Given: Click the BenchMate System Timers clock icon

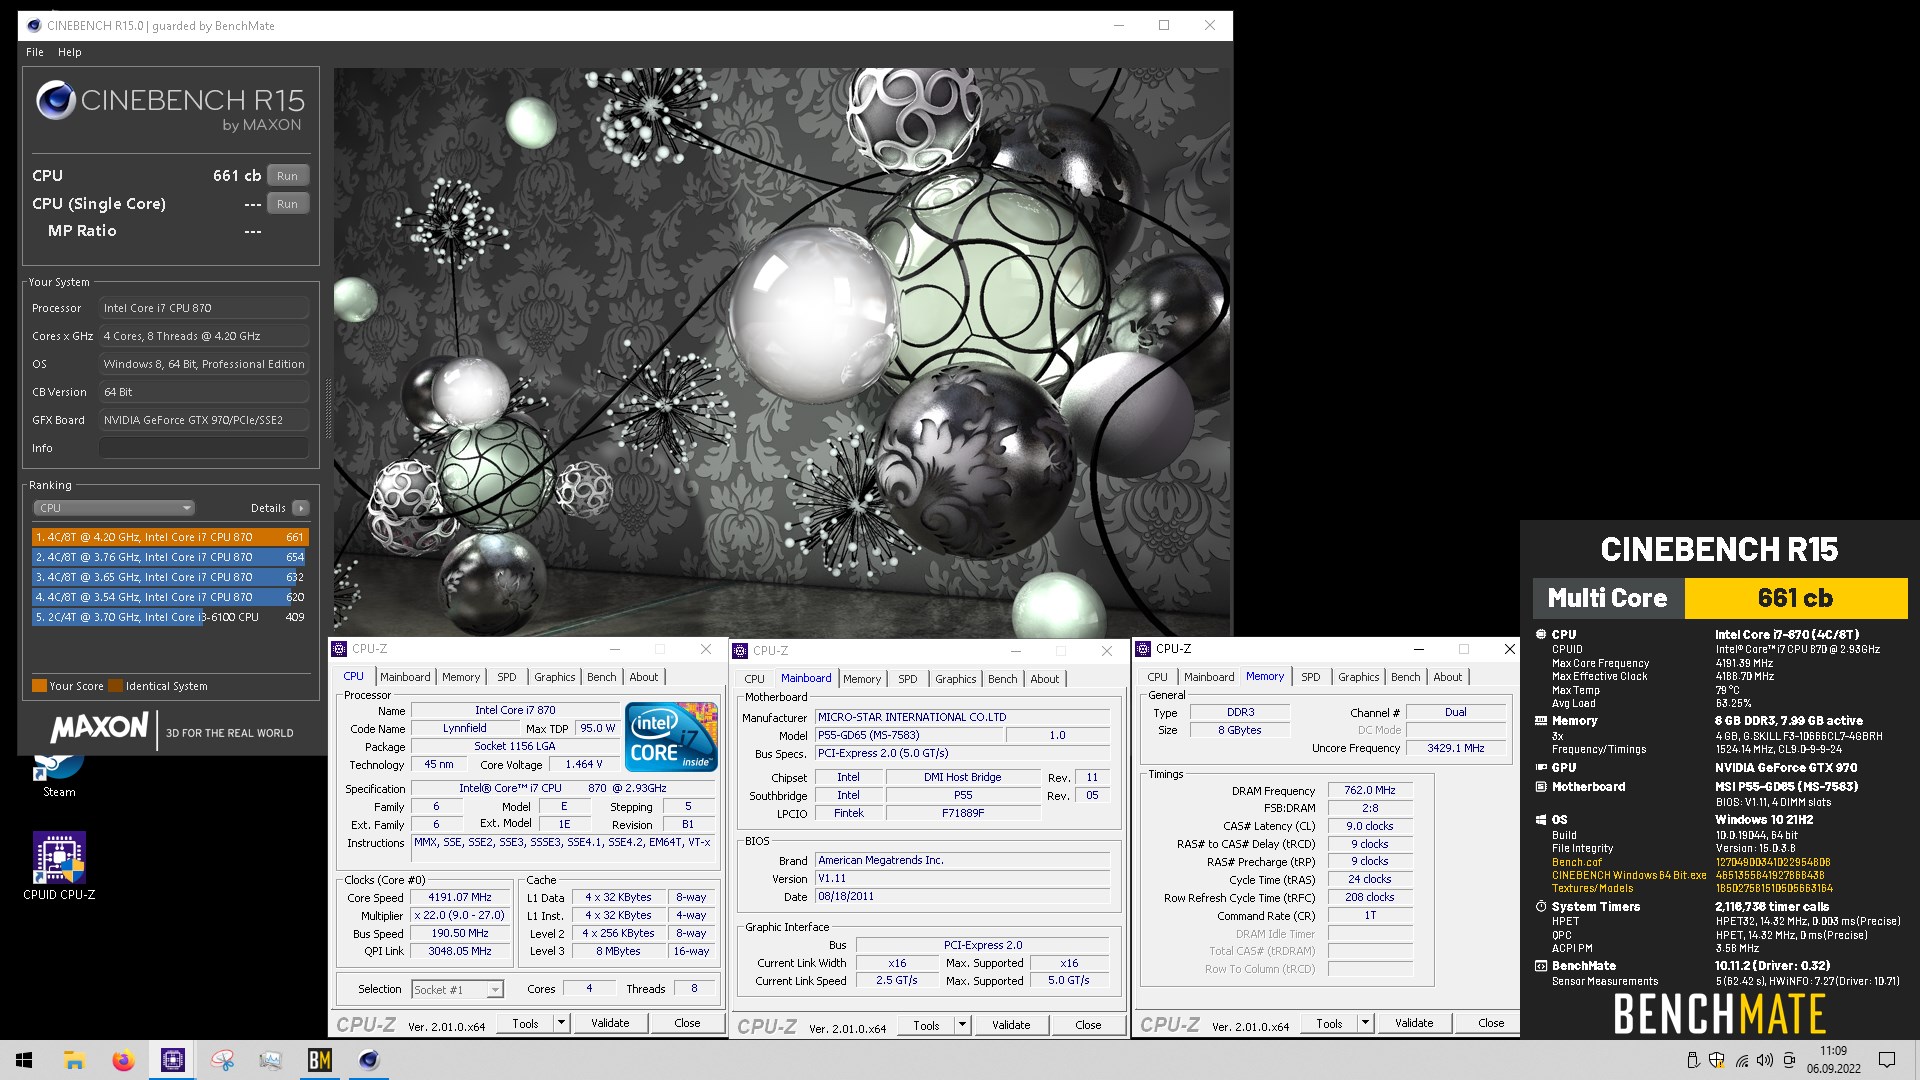Looking at the screenshot, I should point(1541,907).
